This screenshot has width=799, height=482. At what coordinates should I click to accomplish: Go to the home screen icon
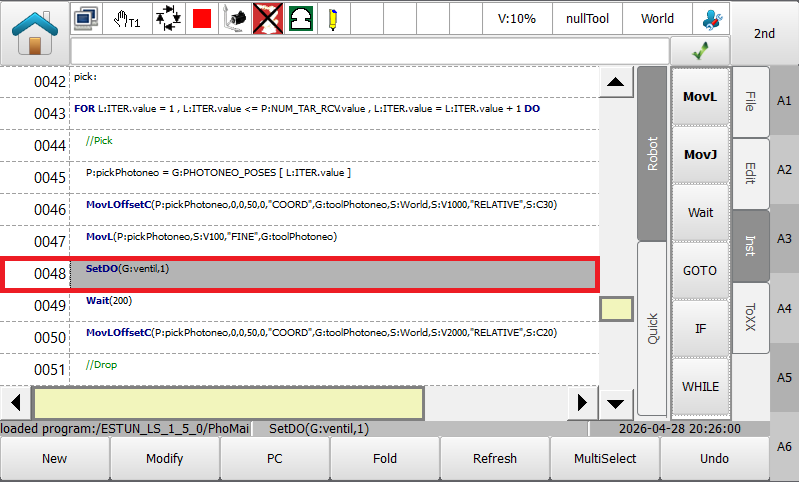tap(35, 33)
